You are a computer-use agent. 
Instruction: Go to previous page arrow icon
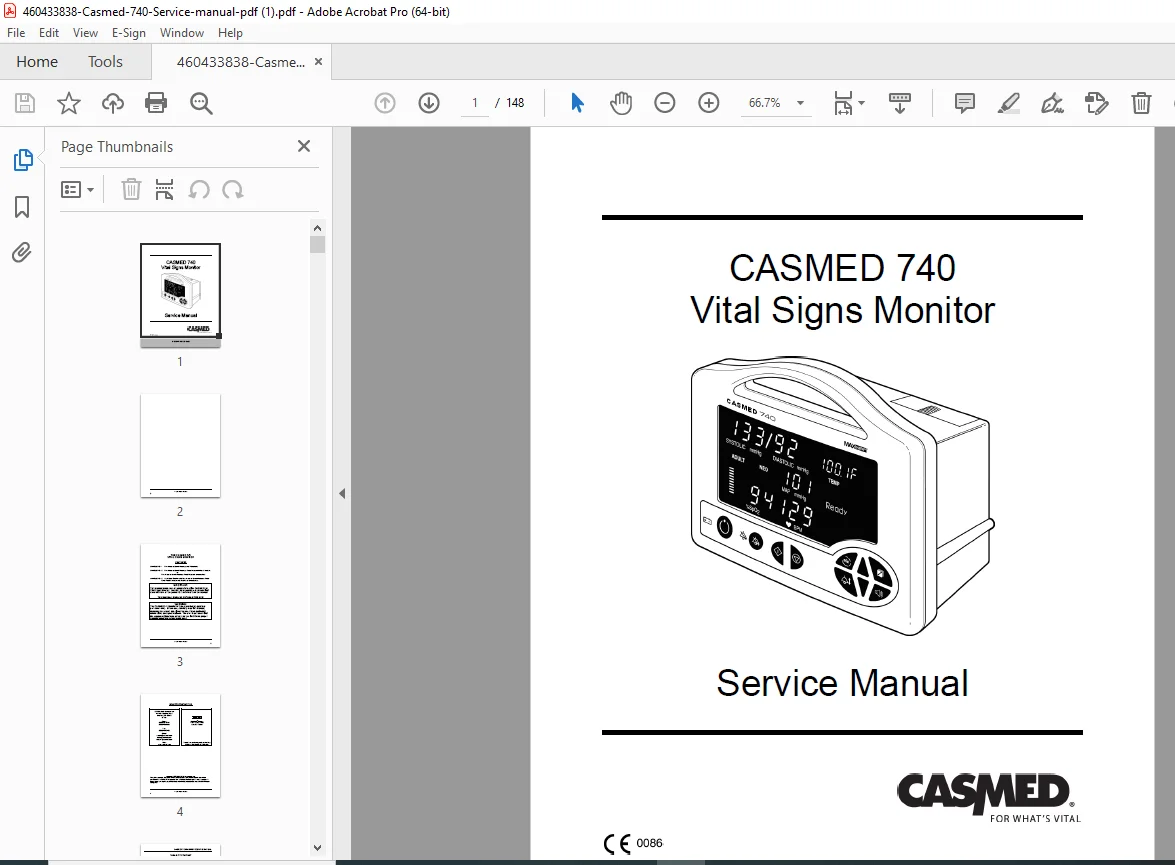pyautogui.click(x=384, y=103)
